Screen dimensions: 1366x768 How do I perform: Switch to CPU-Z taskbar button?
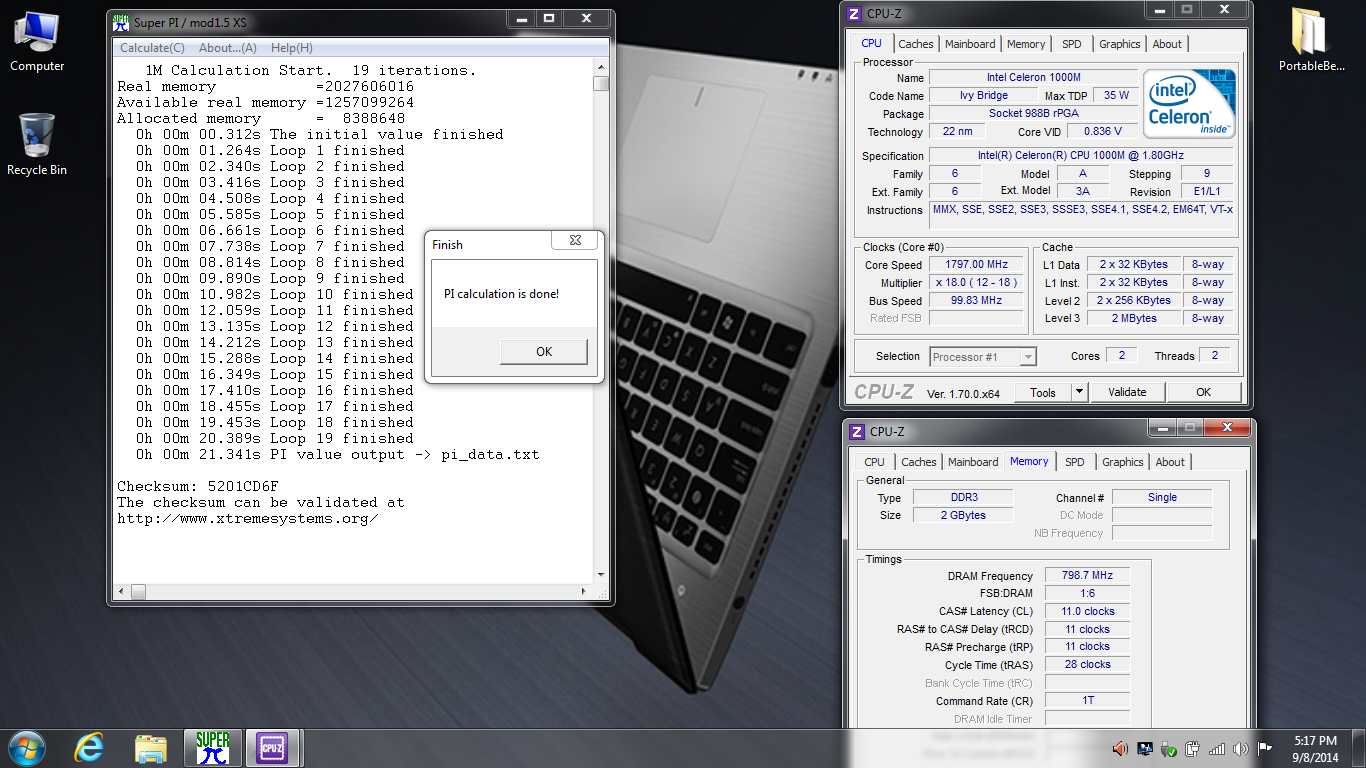(x=273, y=748)
